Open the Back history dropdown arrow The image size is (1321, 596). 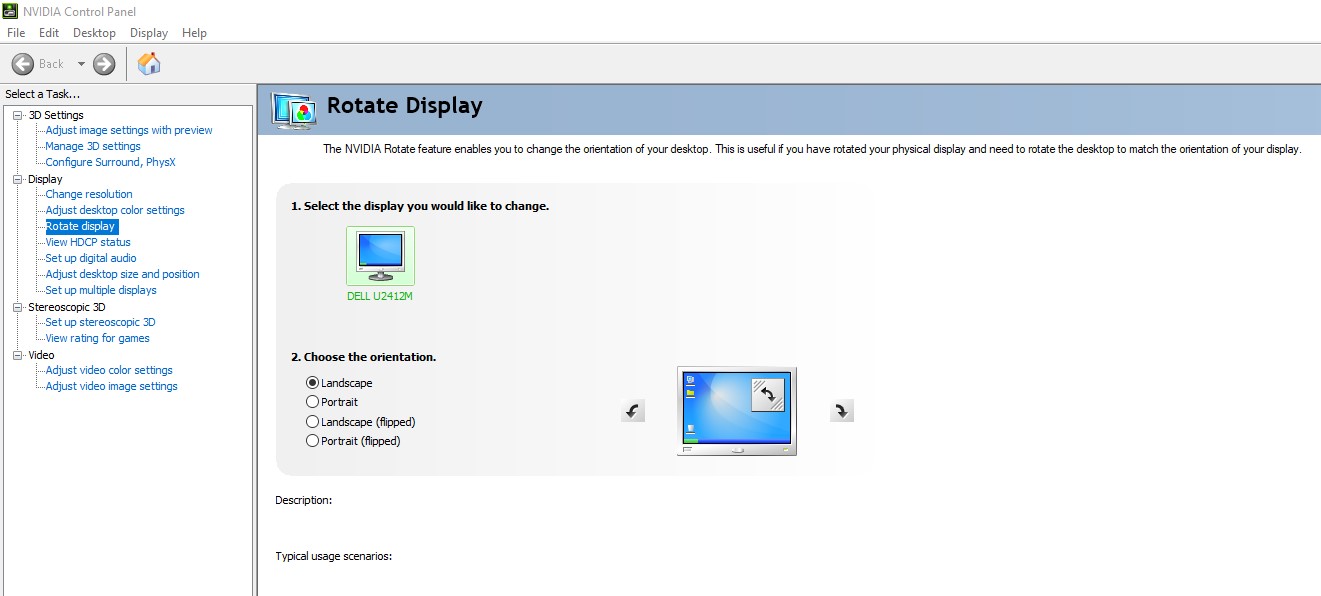81,64
